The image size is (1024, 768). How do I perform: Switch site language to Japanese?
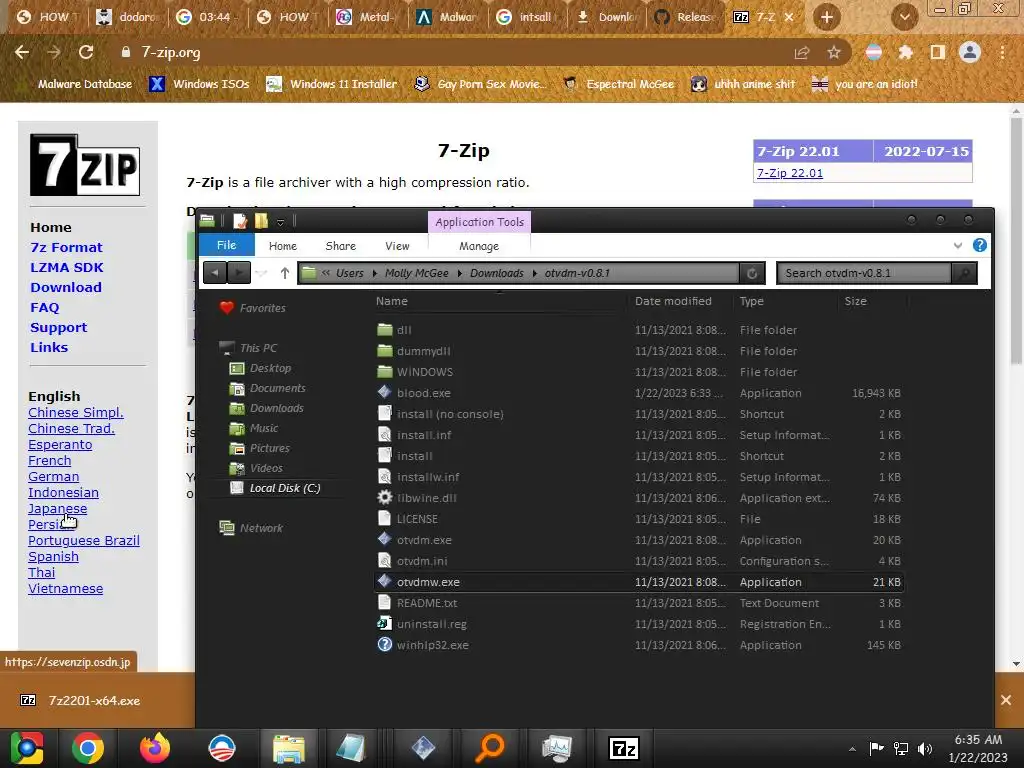tap(57, 509)
